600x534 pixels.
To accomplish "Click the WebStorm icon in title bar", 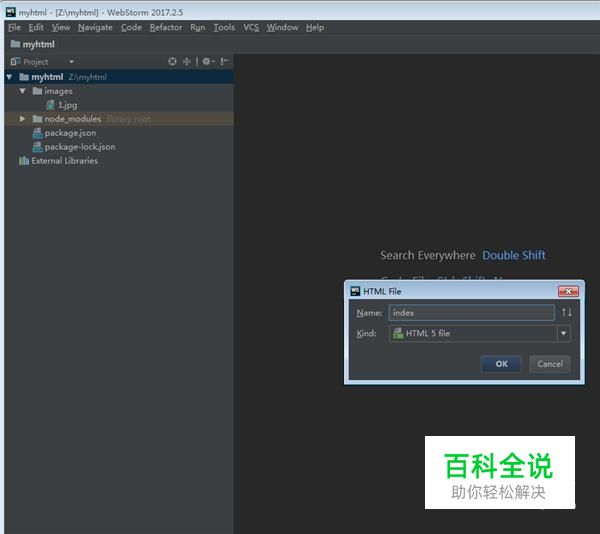I will 11,12.
